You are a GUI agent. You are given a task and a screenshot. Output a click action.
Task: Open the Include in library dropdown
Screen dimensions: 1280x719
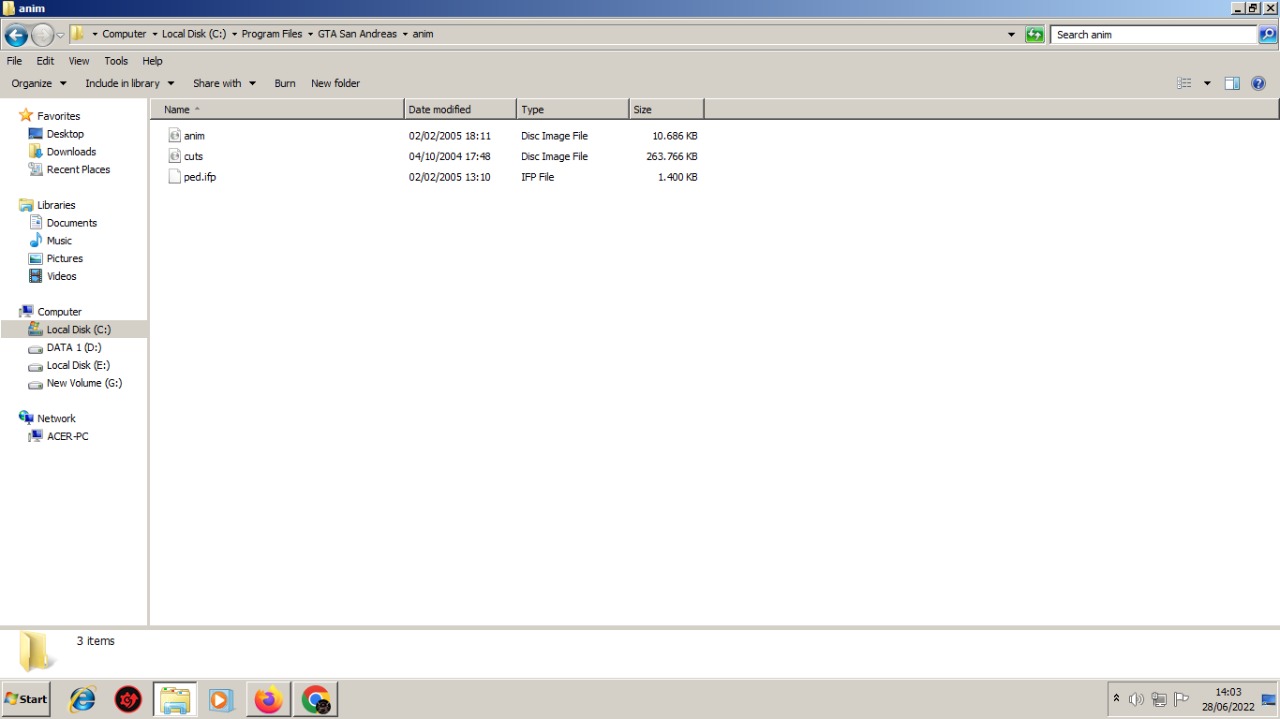[x=129, y=84]
